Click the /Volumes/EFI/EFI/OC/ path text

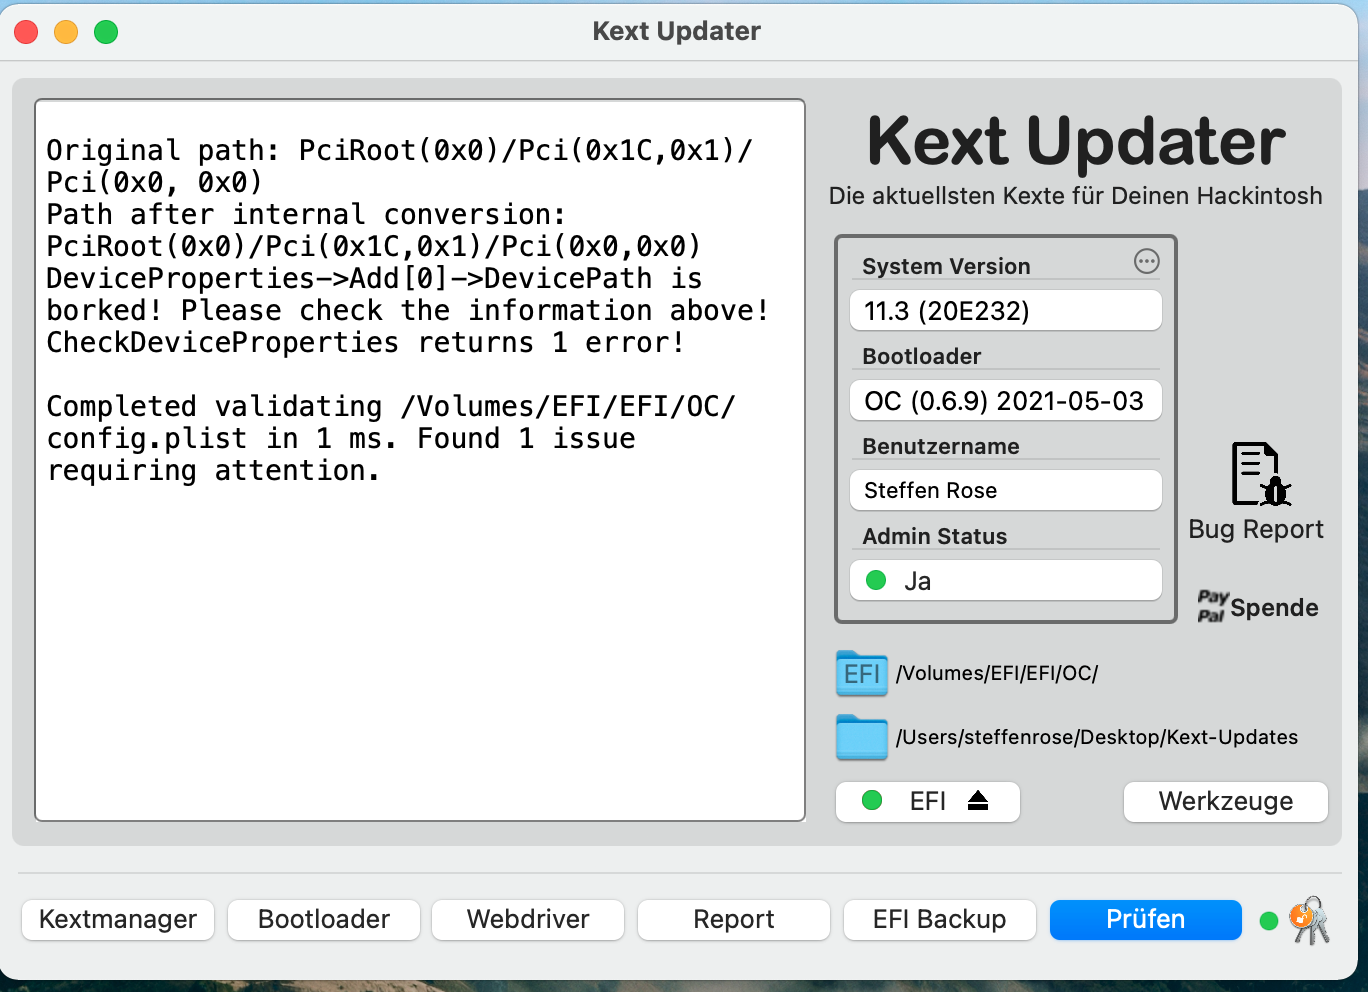point(997,673)
